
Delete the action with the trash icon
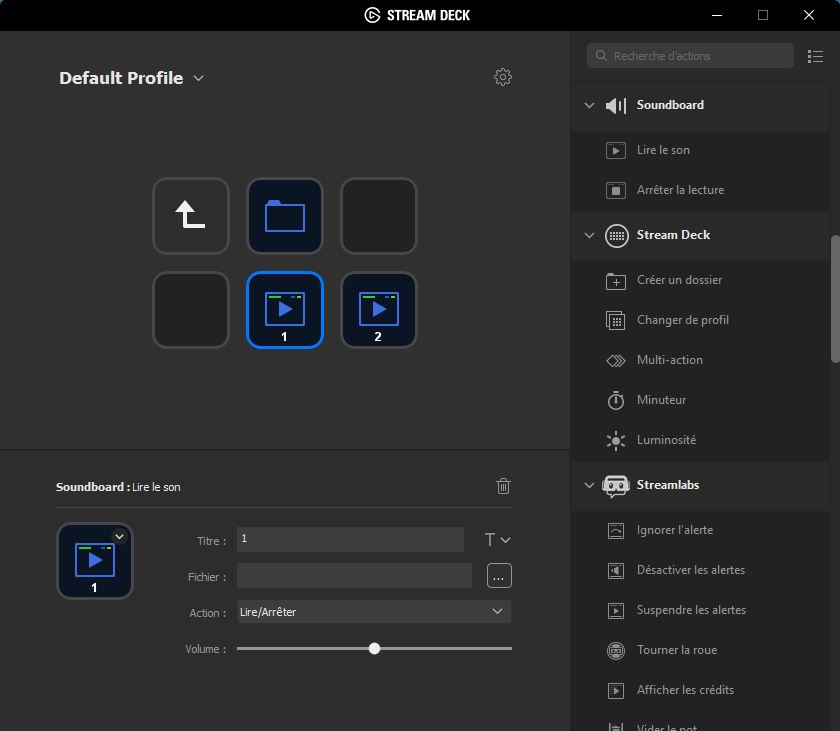click(503, 486)
